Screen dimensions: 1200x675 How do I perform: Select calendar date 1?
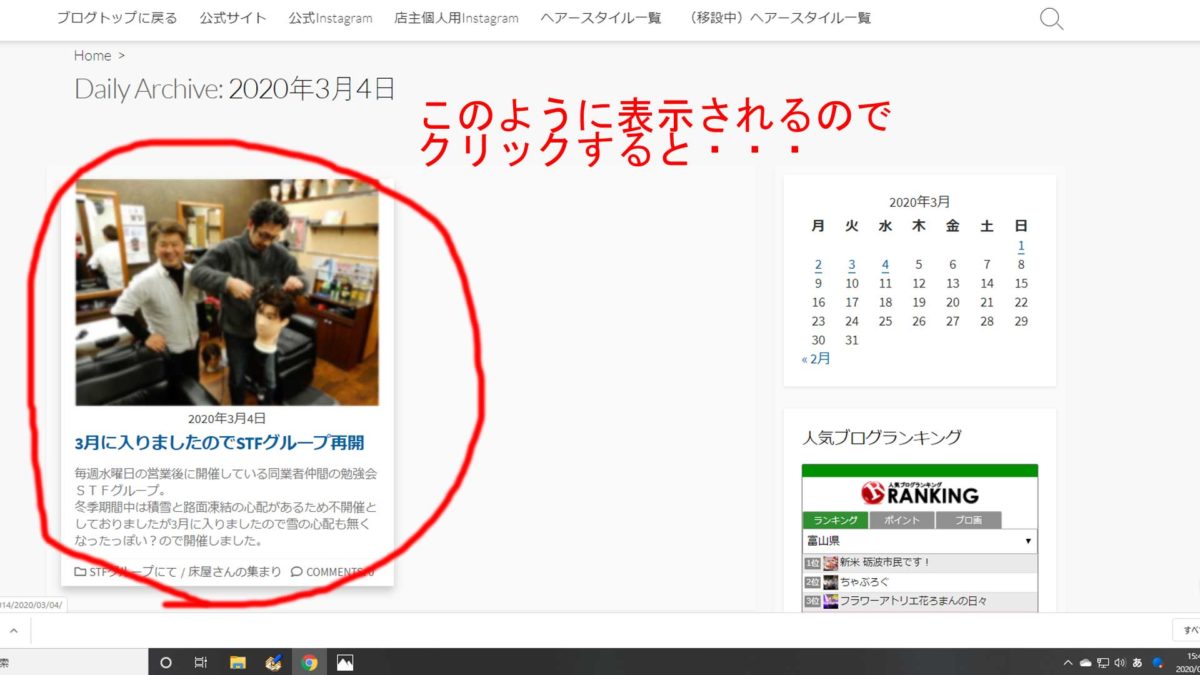(x=1021, y=246)
